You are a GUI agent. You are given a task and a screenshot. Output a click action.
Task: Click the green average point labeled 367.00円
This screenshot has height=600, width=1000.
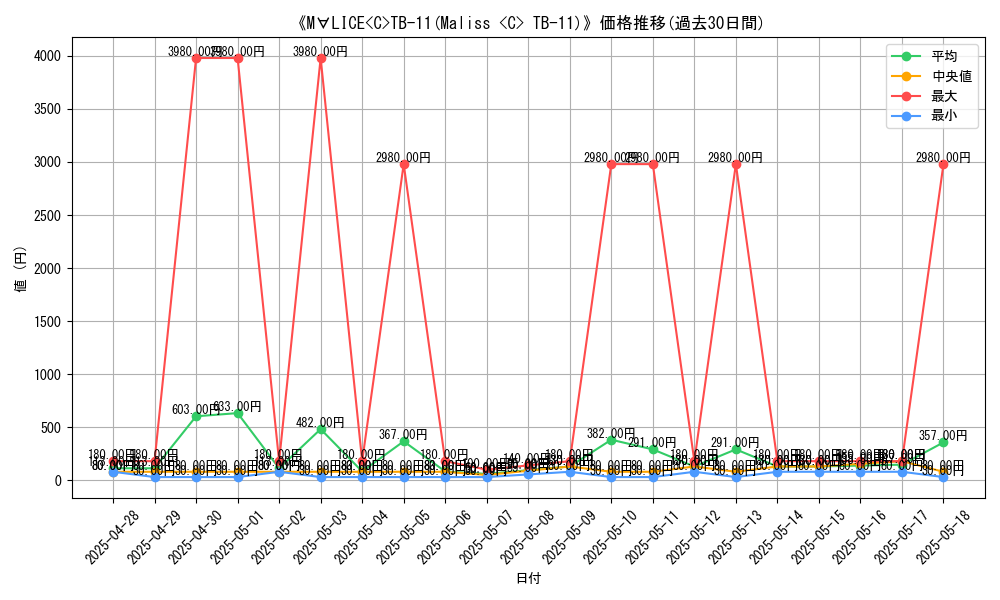click(x=404, y=442)
